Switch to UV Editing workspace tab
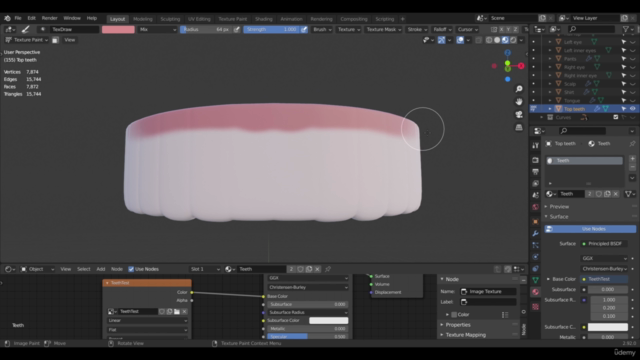The image size is (640, 360). 199,19
